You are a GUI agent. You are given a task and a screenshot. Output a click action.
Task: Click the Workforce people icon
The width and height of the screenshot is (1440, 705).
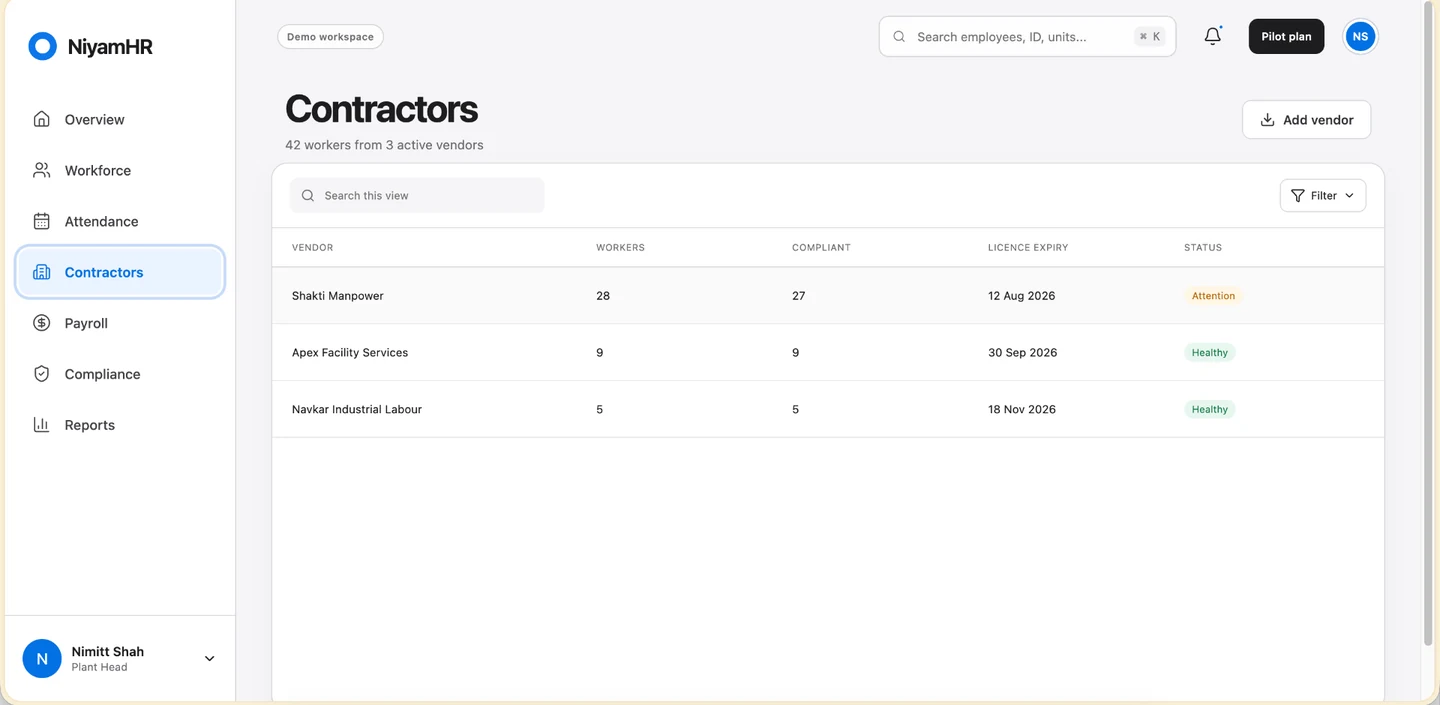click(x=41, y=170)
